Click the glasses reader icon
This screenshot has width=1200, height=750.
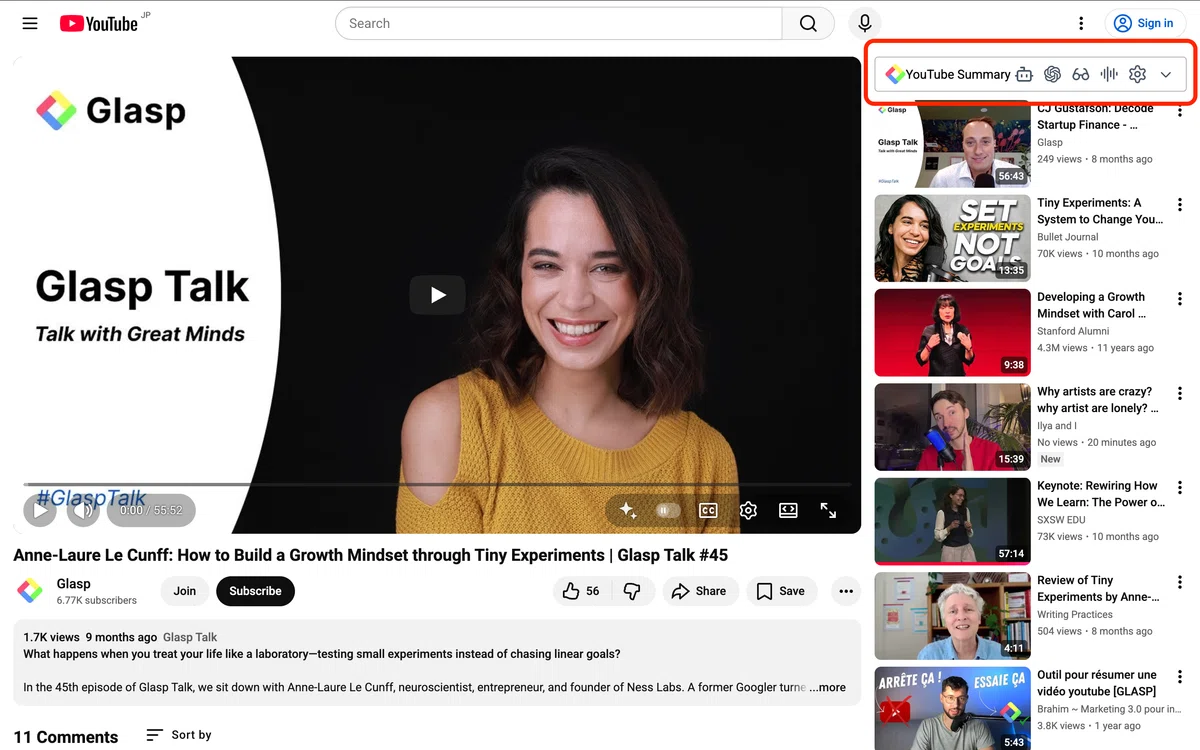point(1081,74)
